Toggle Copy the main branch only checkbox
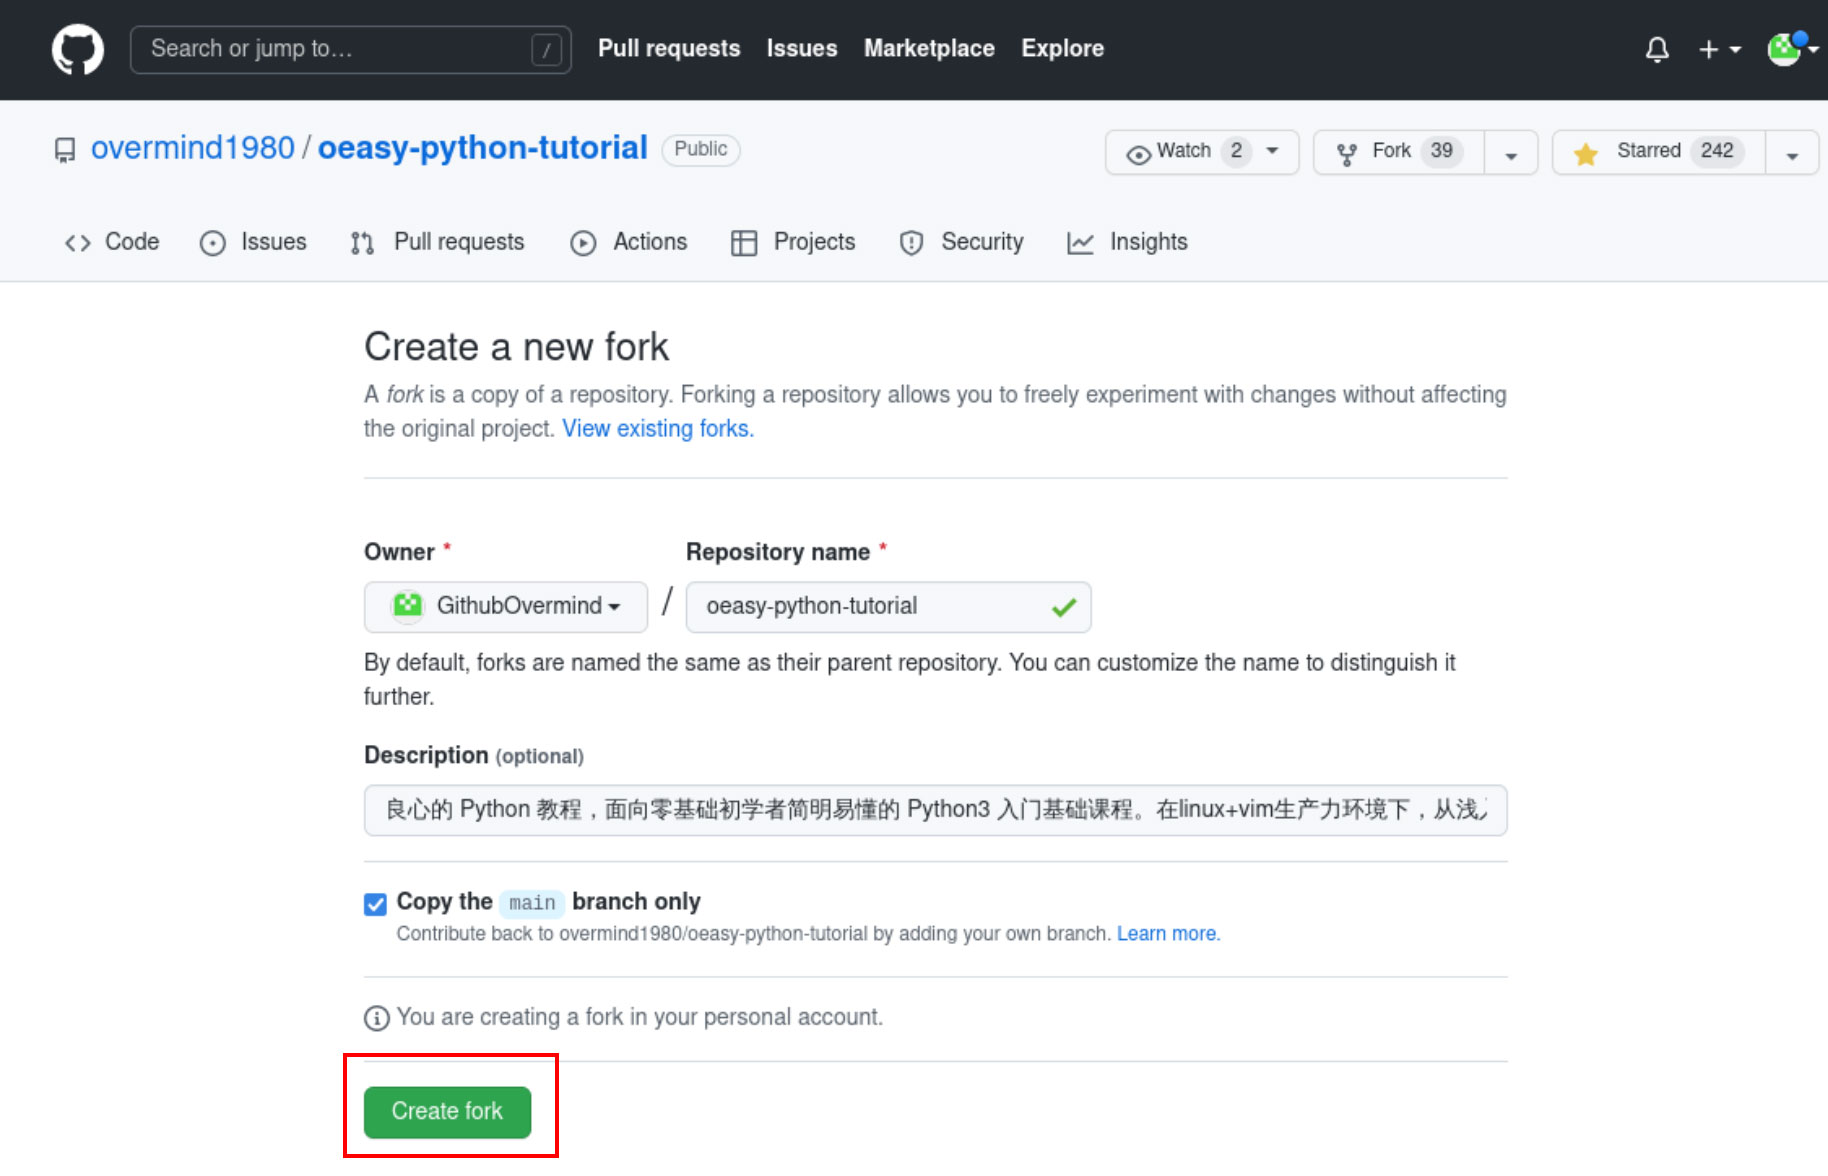1828x1176 pixels. coord(375,904)
